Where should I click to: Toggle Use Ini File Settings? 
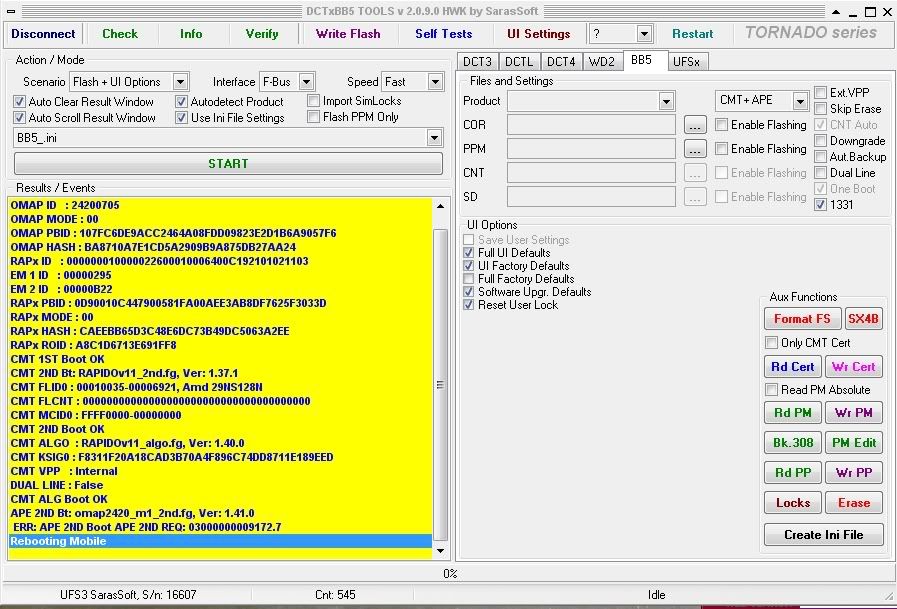tap(181, 118)
